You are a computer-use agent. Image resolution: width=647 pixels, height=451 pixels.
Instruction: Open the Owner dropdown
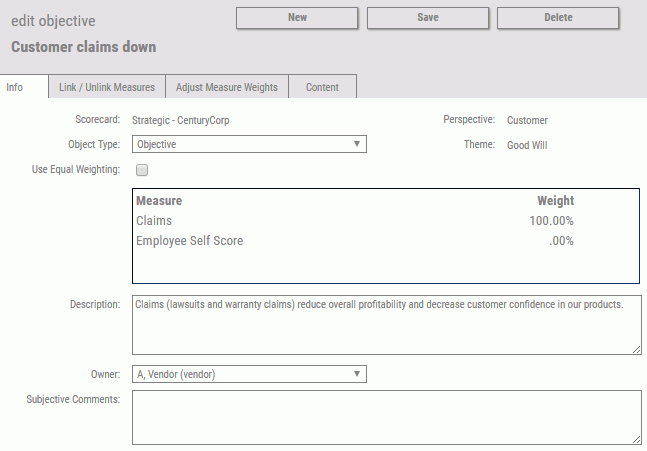click(249, 374)
